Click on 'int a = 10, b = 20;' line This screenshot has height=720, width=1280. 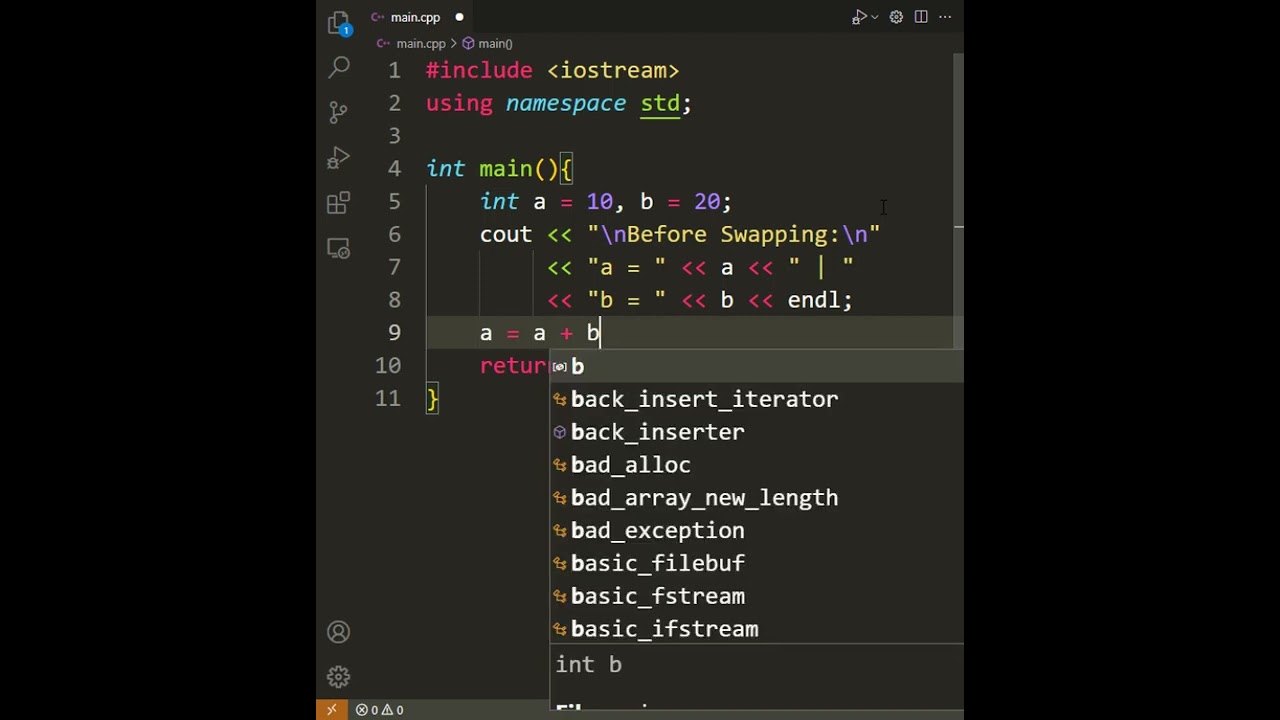coord(606,202)
